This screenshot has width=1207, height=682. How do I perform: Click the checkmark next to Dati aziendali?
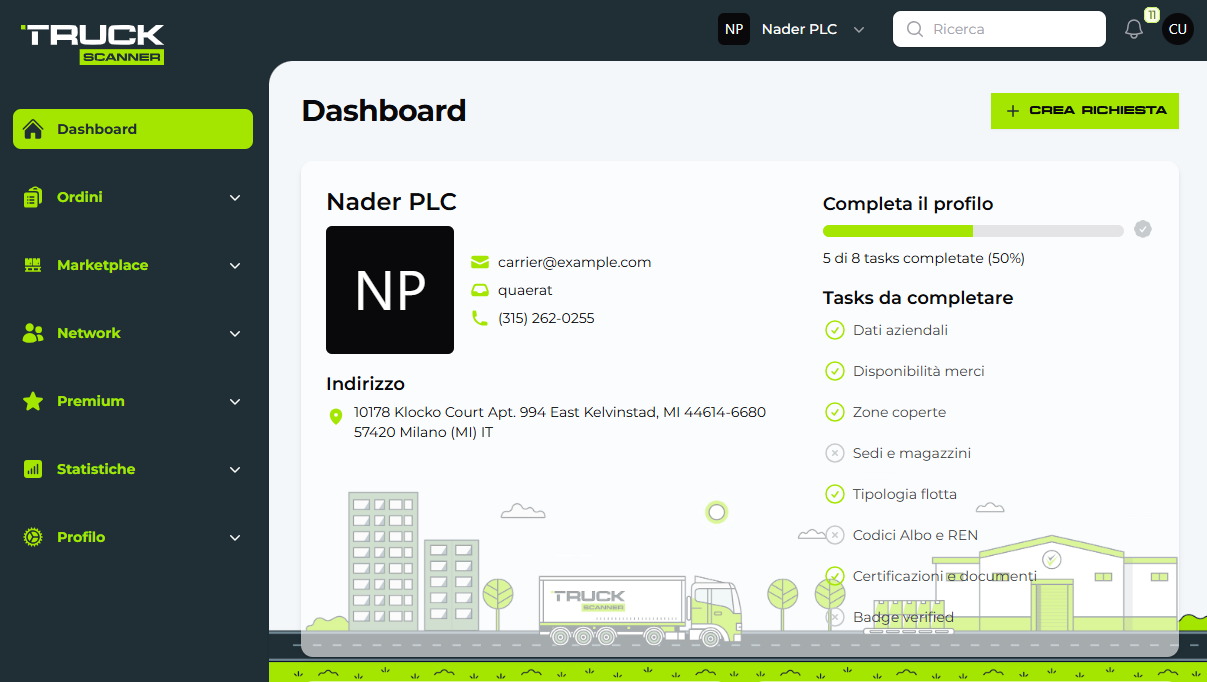pos(834,330)
